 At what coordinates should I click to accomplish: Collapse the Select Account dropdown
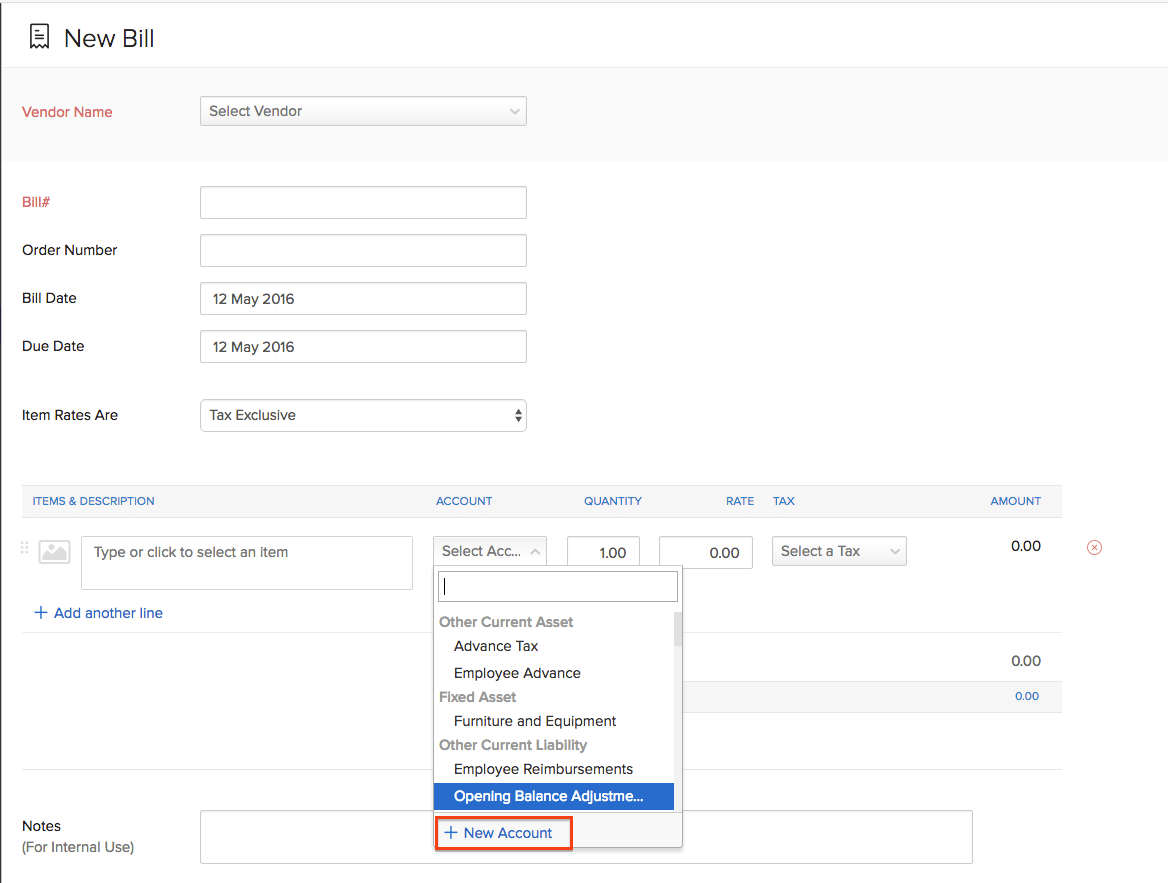coord(489,550)
